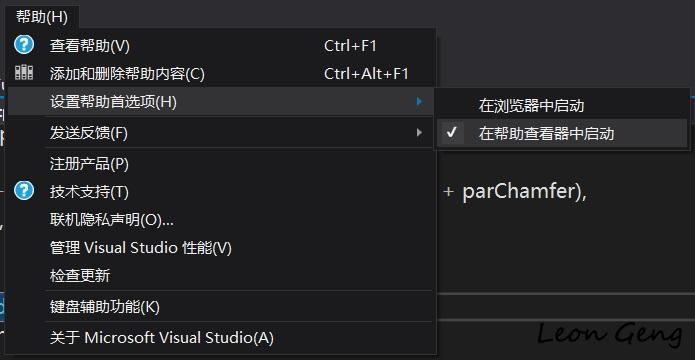Click the parChamfer text in the code editor
Viewport: 695px width, 360px height.
click(x=515, y=192)
